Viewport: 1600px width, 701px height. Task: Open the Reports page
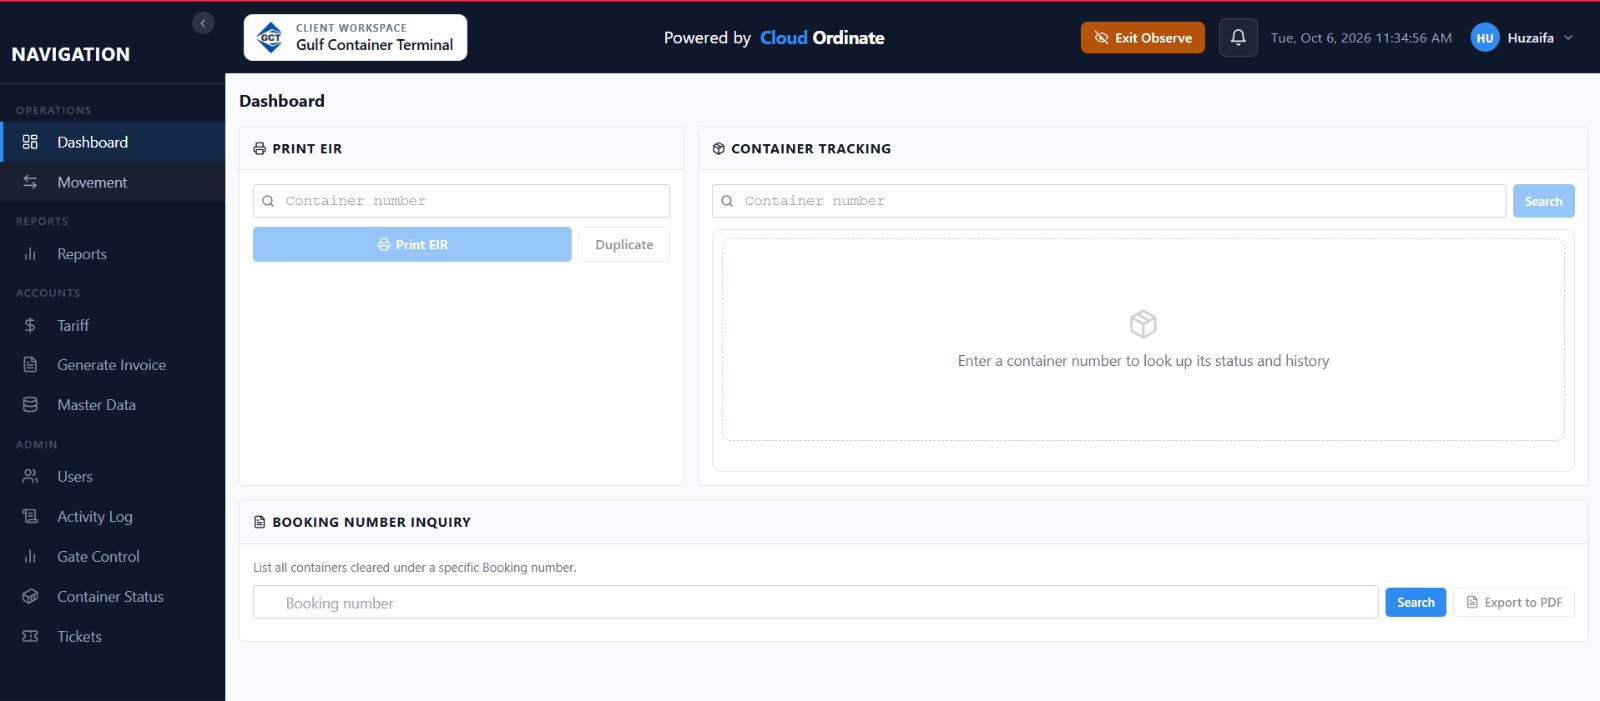(x=113, y=254)
